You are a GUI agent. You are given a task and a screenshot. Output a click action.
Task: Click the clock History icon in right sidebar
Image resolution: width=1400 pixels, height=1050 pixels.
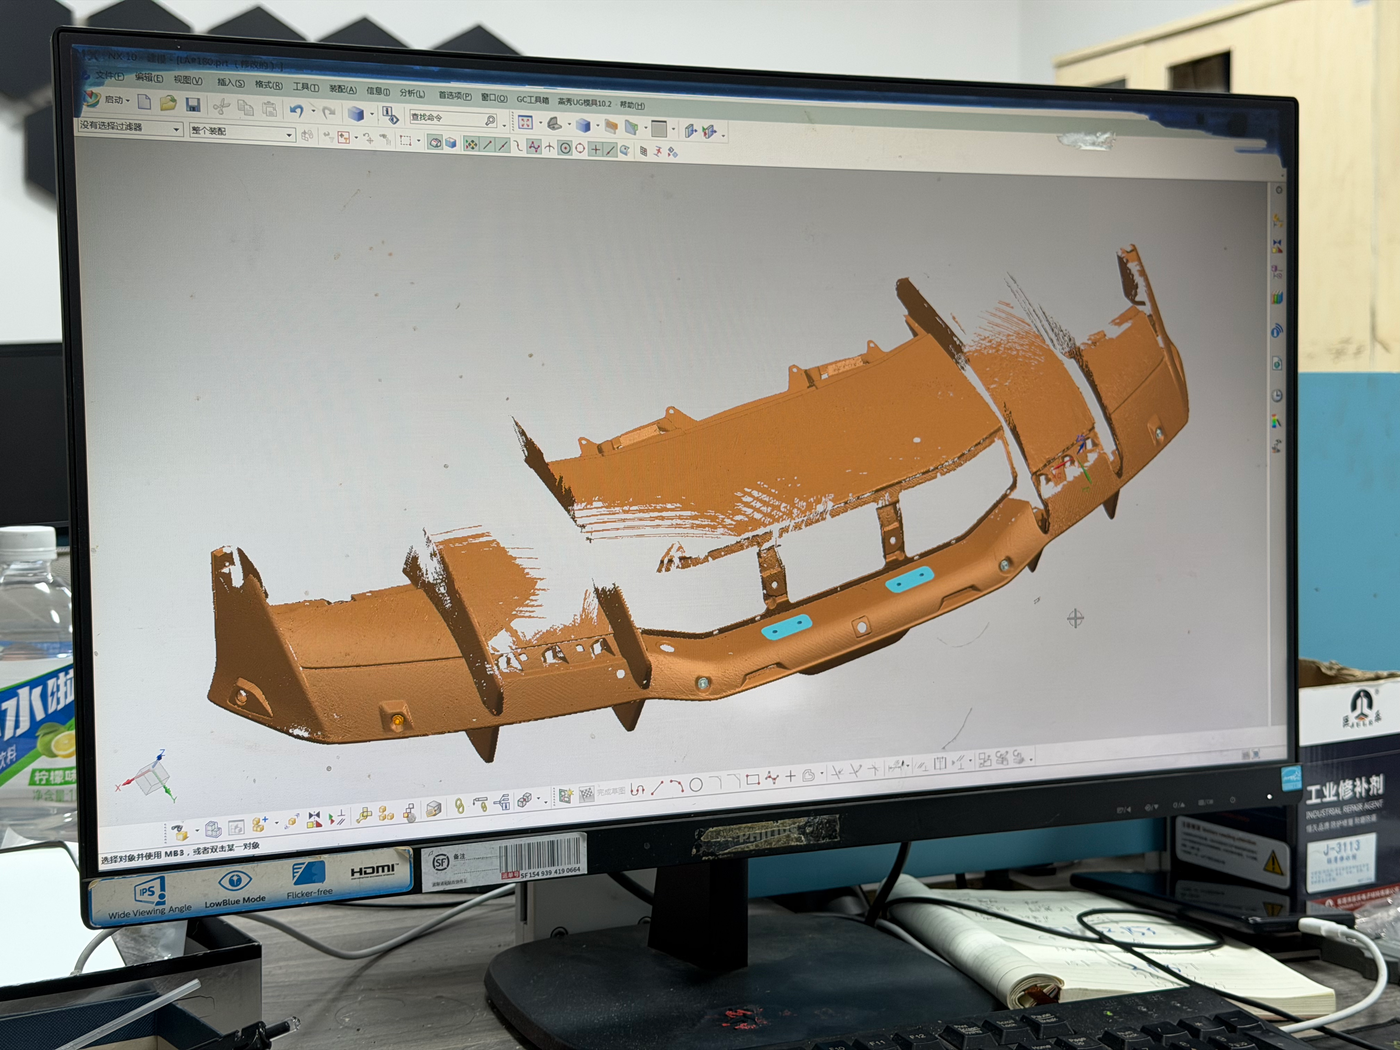click(1277, 396)
